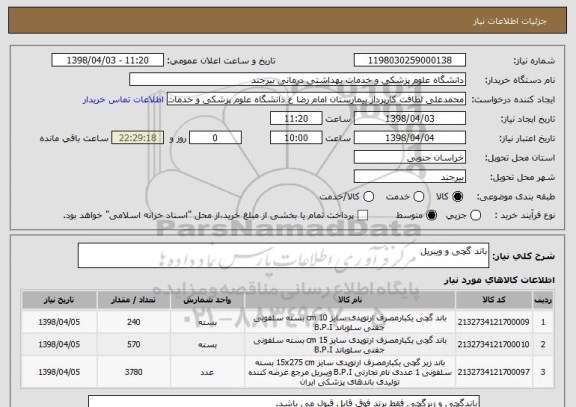Screen dimensions: 576x407
Task: Click the ردیف column header
Action: click(543, 300)
